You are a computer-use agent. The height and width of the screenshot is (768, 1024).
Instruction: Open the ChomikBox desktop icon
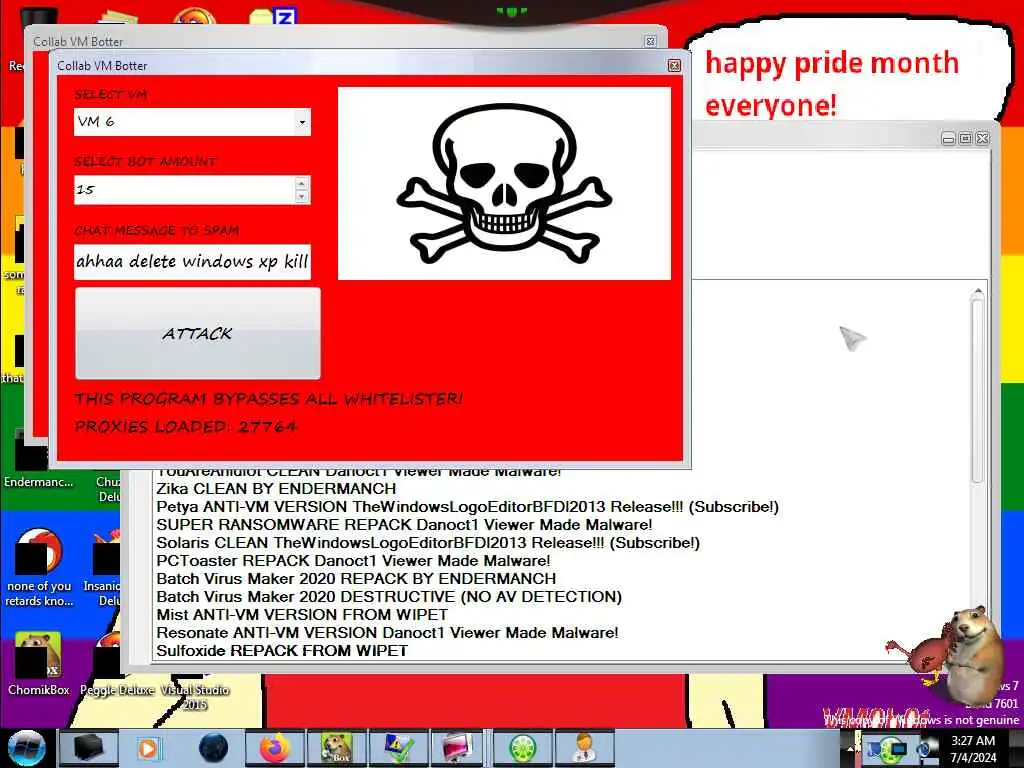(39, 664)
